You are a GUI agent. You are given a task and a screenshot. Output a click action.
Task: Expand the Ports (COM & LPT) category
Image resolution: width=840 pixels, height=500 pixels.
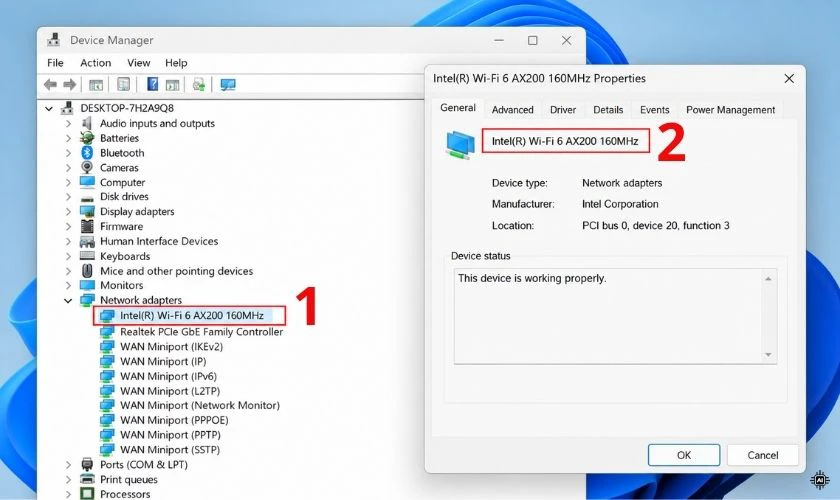[68, 465]
